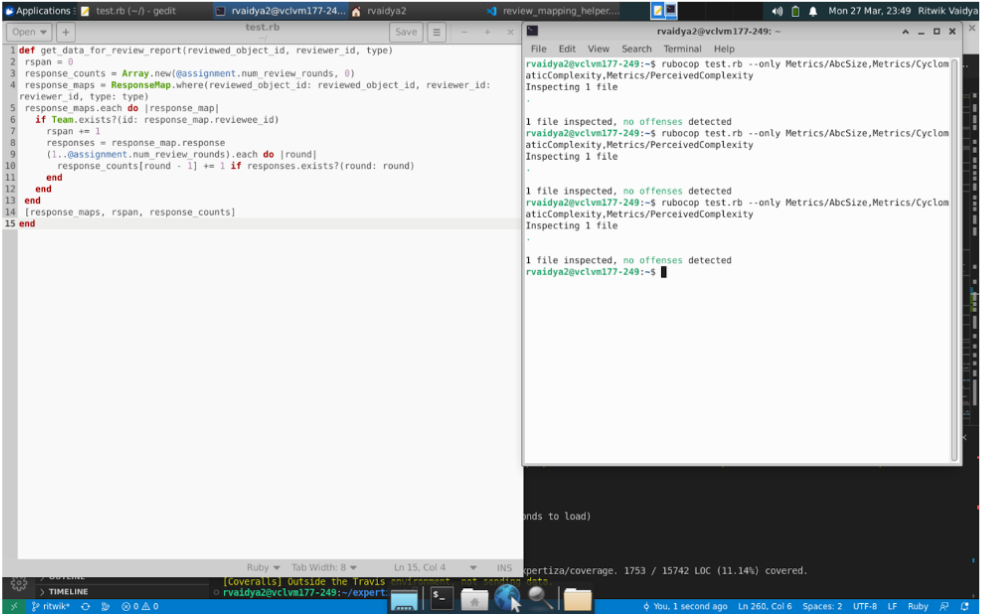Open terminal from the dock

(x=441, y=598)
